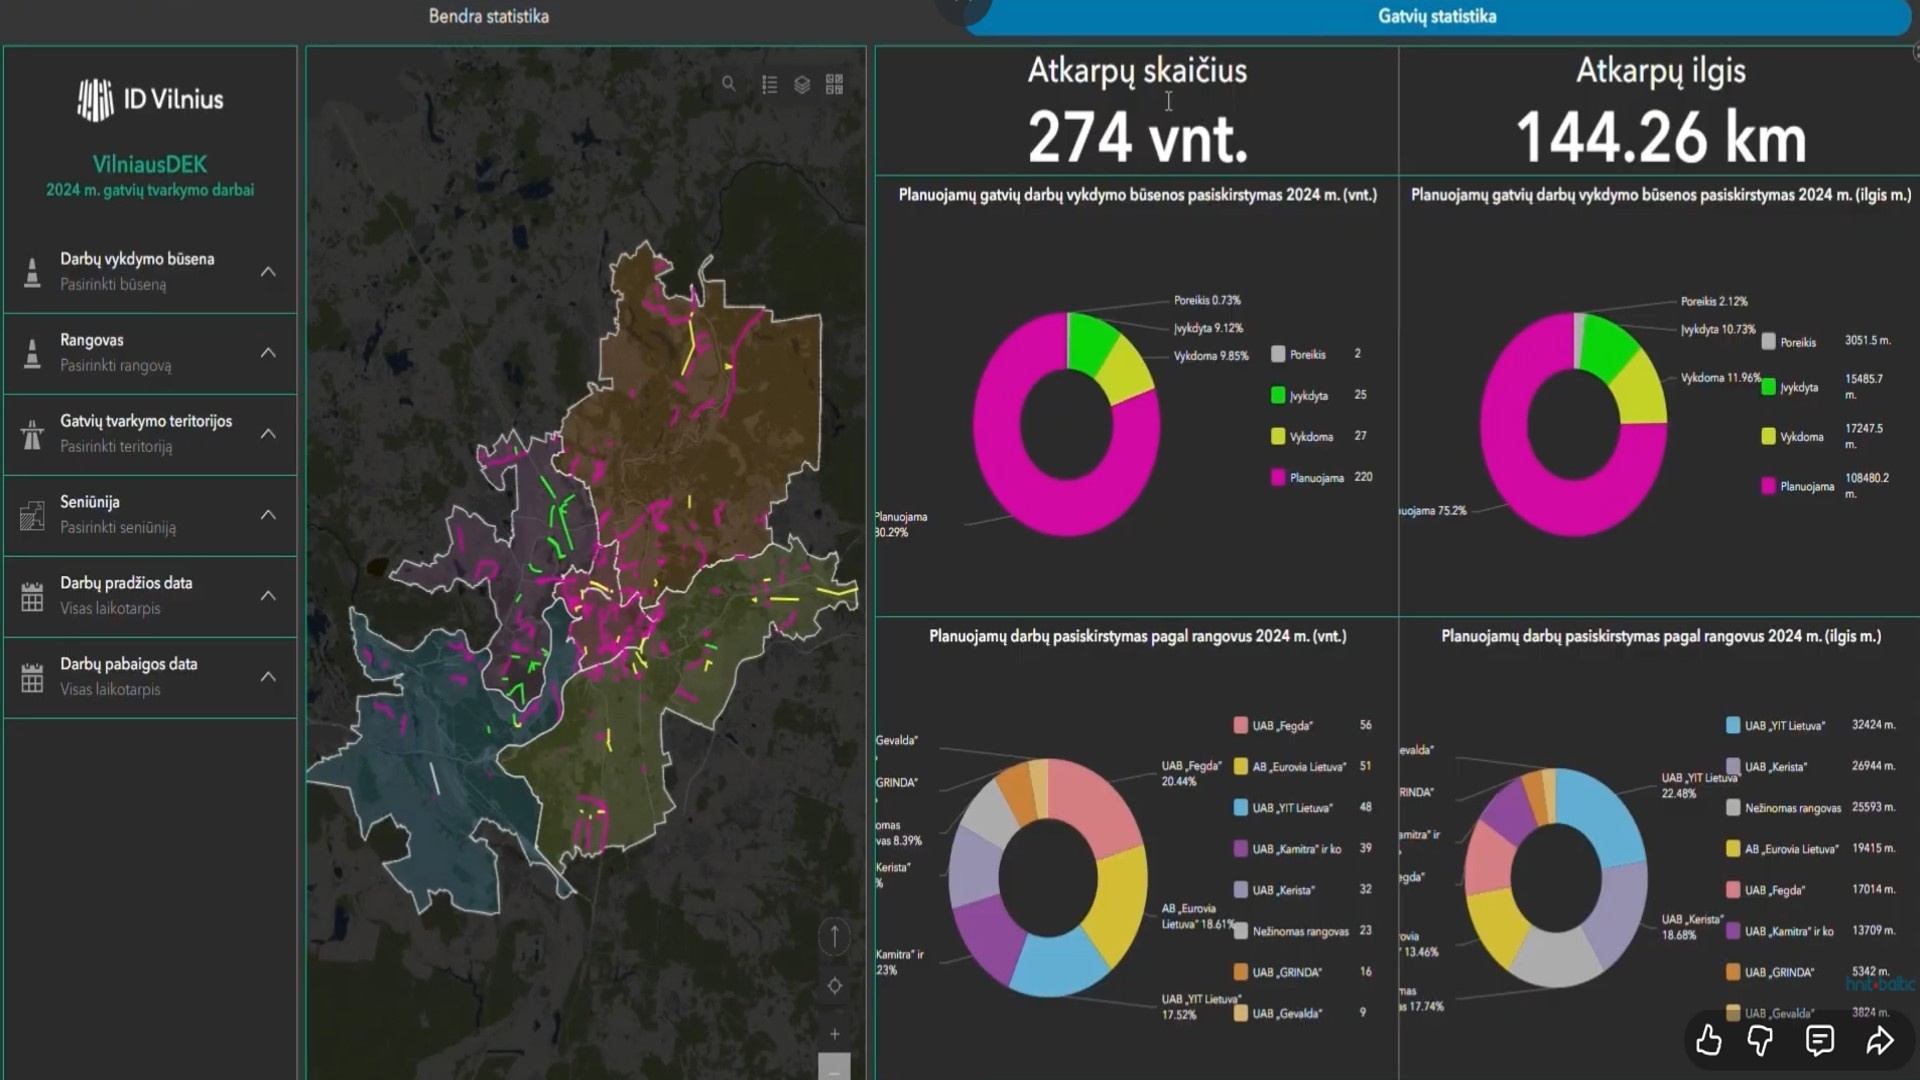Expand the Rangovas filter dropdown
Viewport: 1920px width, 1080px height.
267,353
